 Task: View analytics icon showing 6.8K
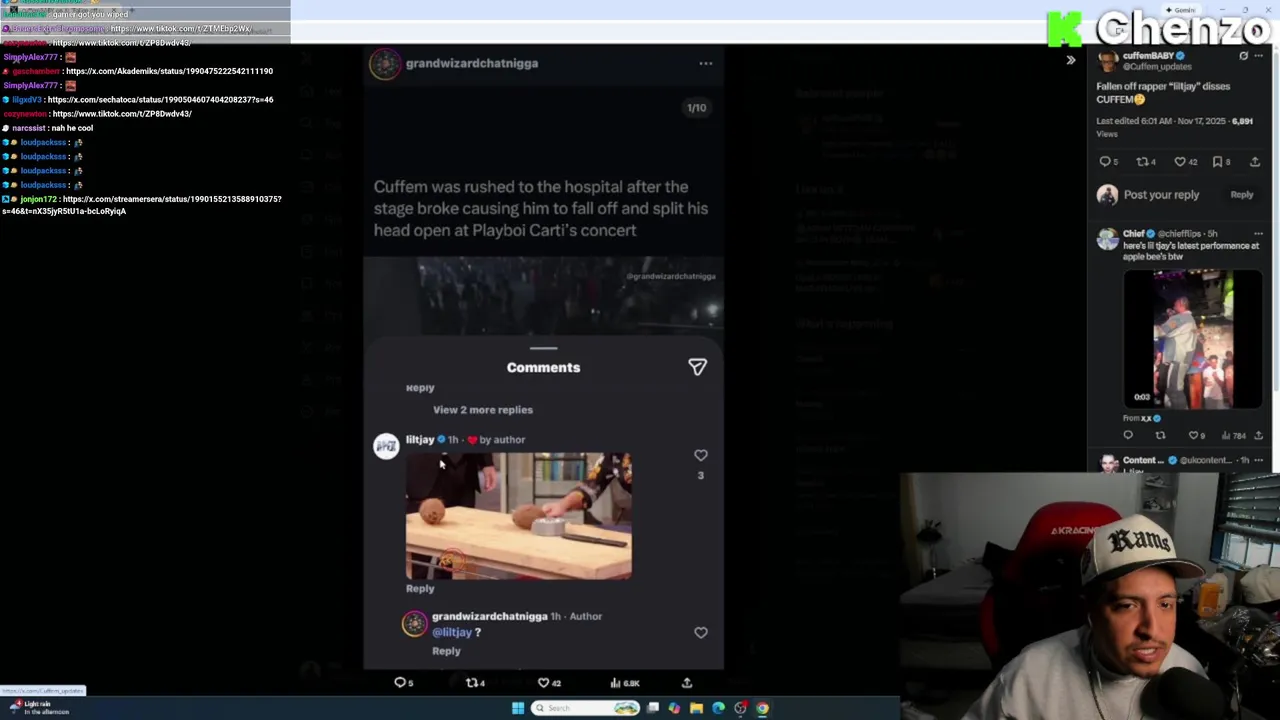624,683
